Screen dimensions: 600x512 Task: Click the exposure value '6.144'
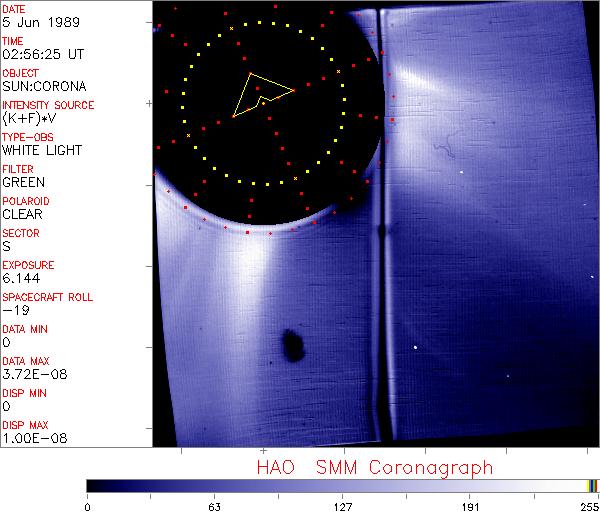21,278
